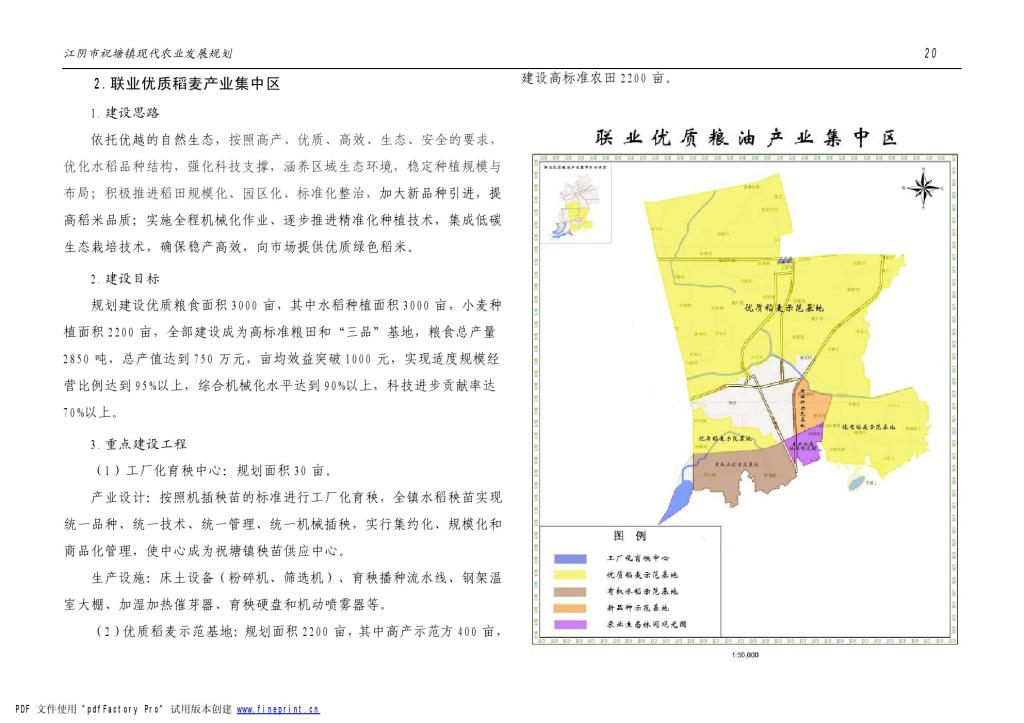Click the brown 有机水稻示范基地 legend swatch
This screenshot has width=1024, height=723.
[570, 591]
